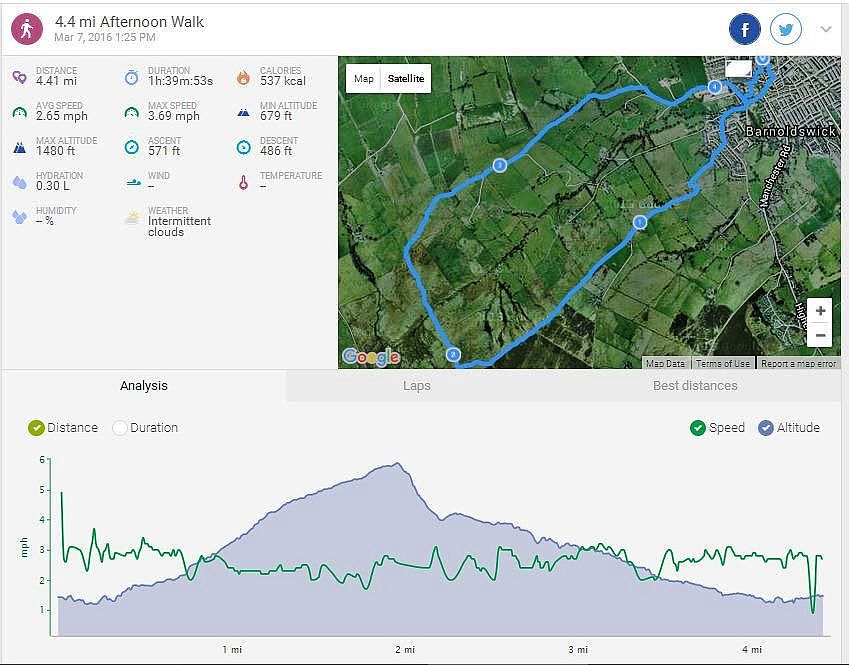Share workout via Facebook icon
This screenshot has width=849, height=665.
click(745, 30)
